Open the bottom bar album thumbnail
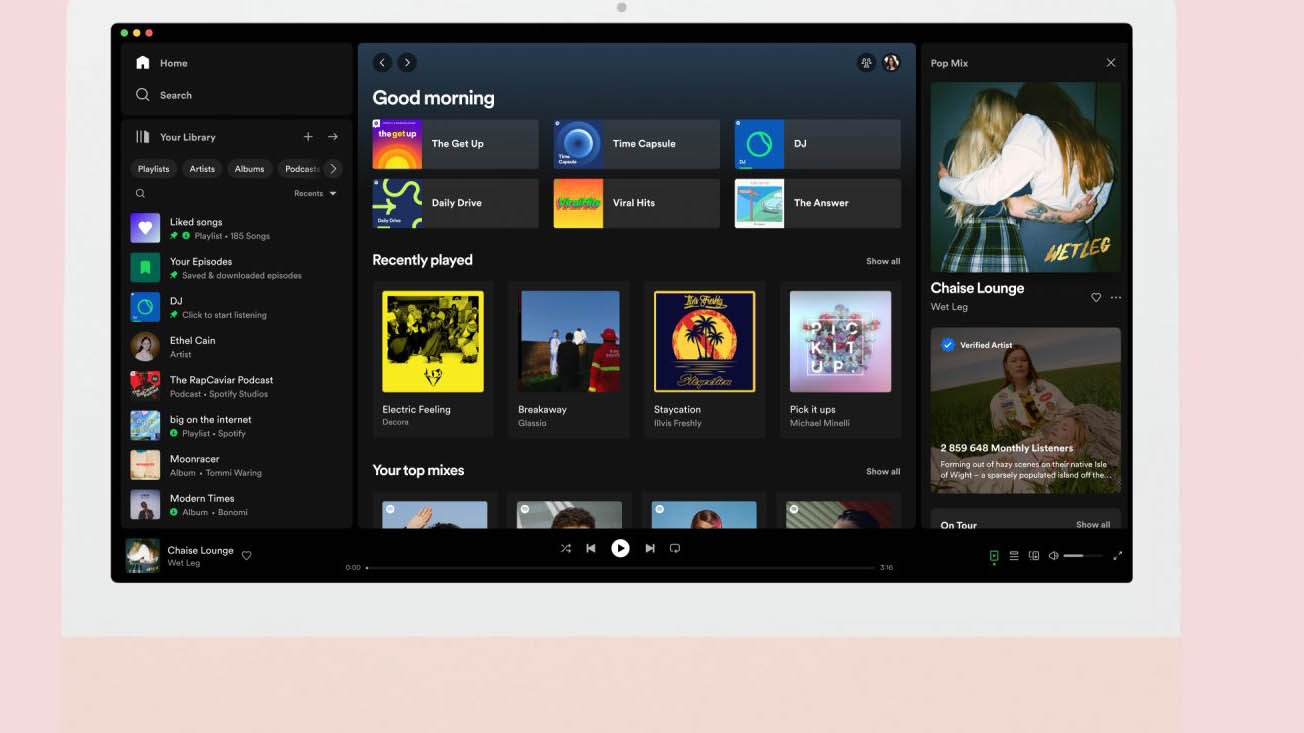 click(x=142, y=556)
